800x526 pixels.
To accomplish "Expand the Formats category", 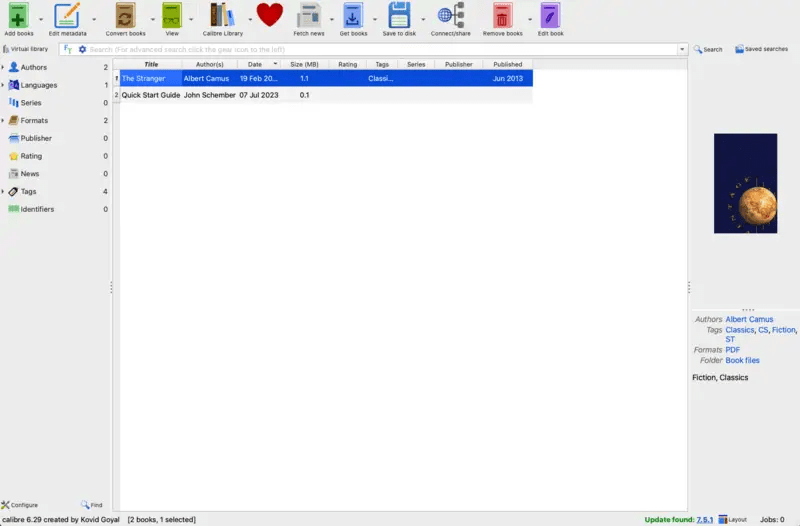I will click(x=3, y=120).
